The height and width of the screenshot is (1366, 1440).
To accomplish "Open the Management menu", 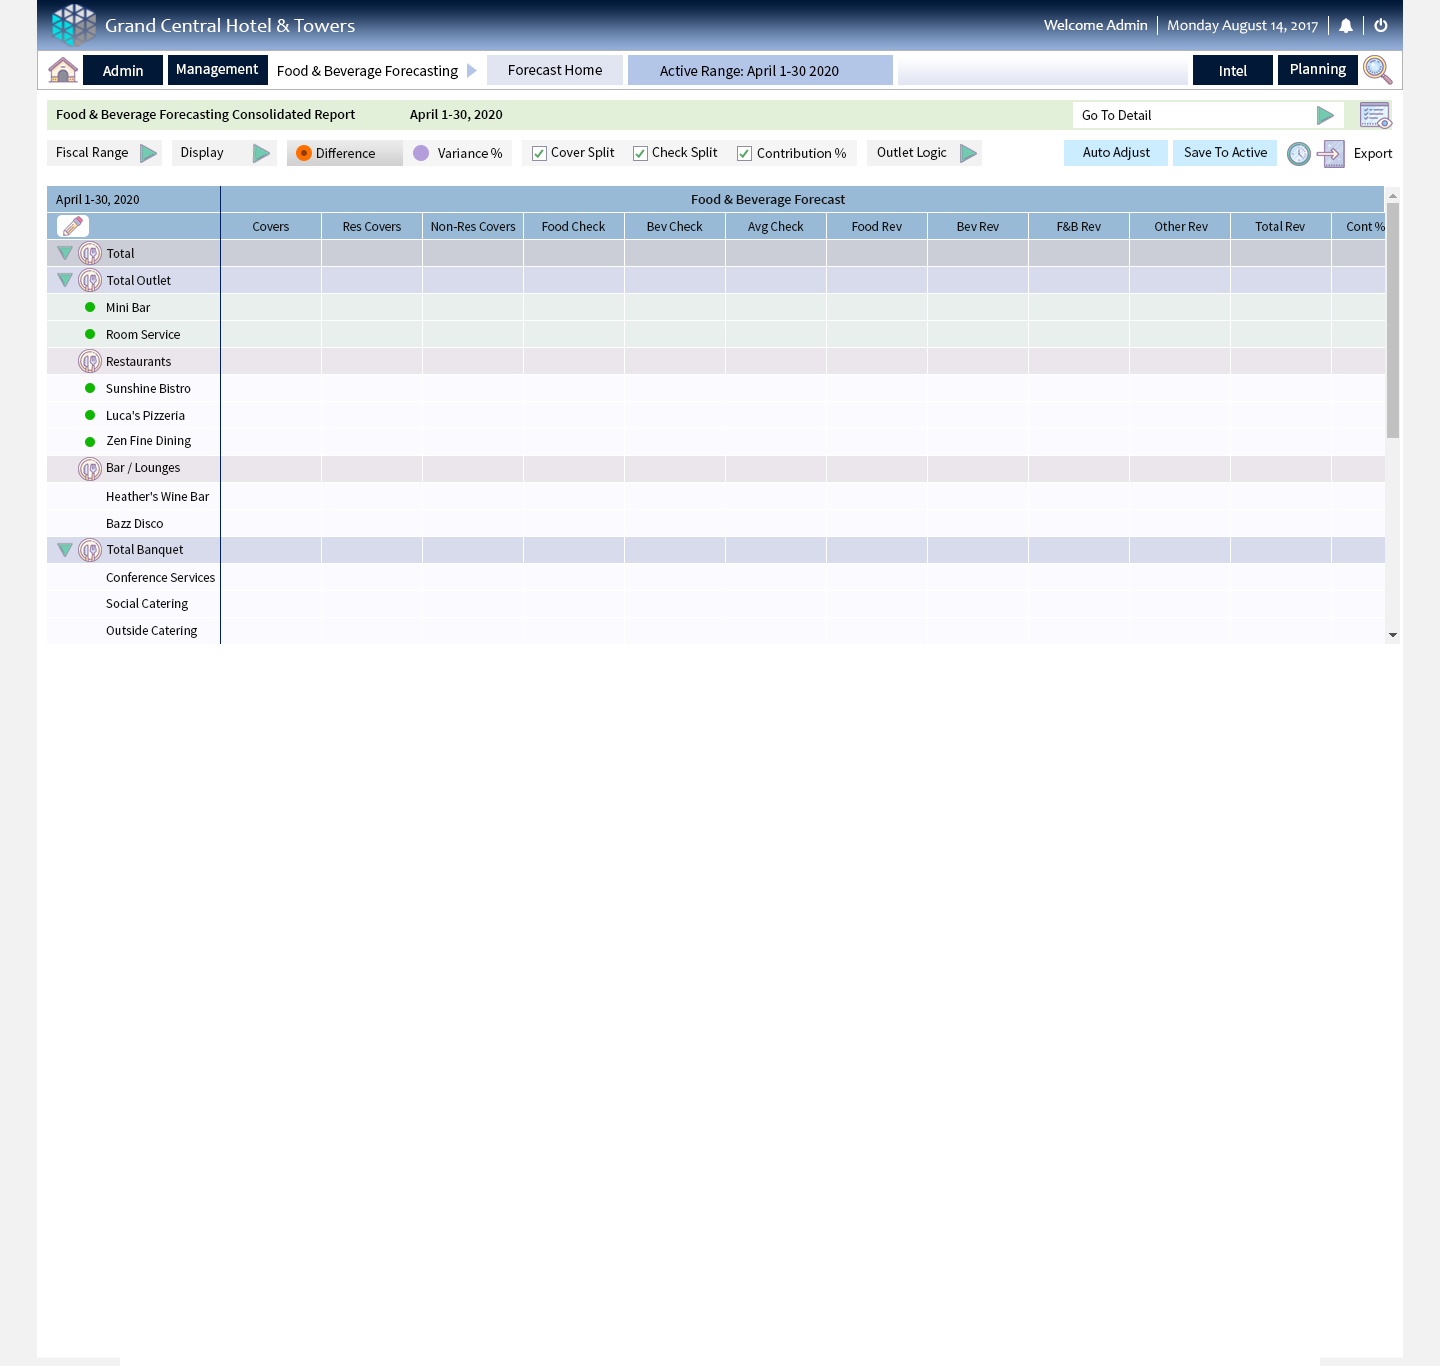I will [x=217, y=70].
